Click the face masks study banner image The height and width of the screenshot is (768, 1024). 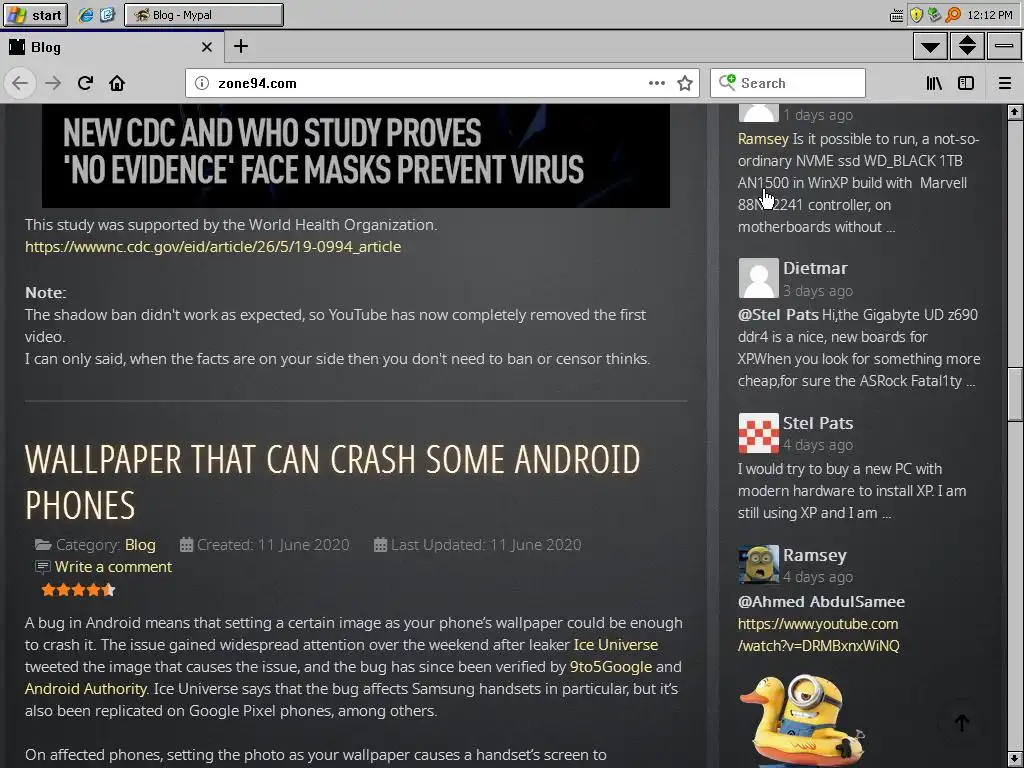(x=356, y=155)
